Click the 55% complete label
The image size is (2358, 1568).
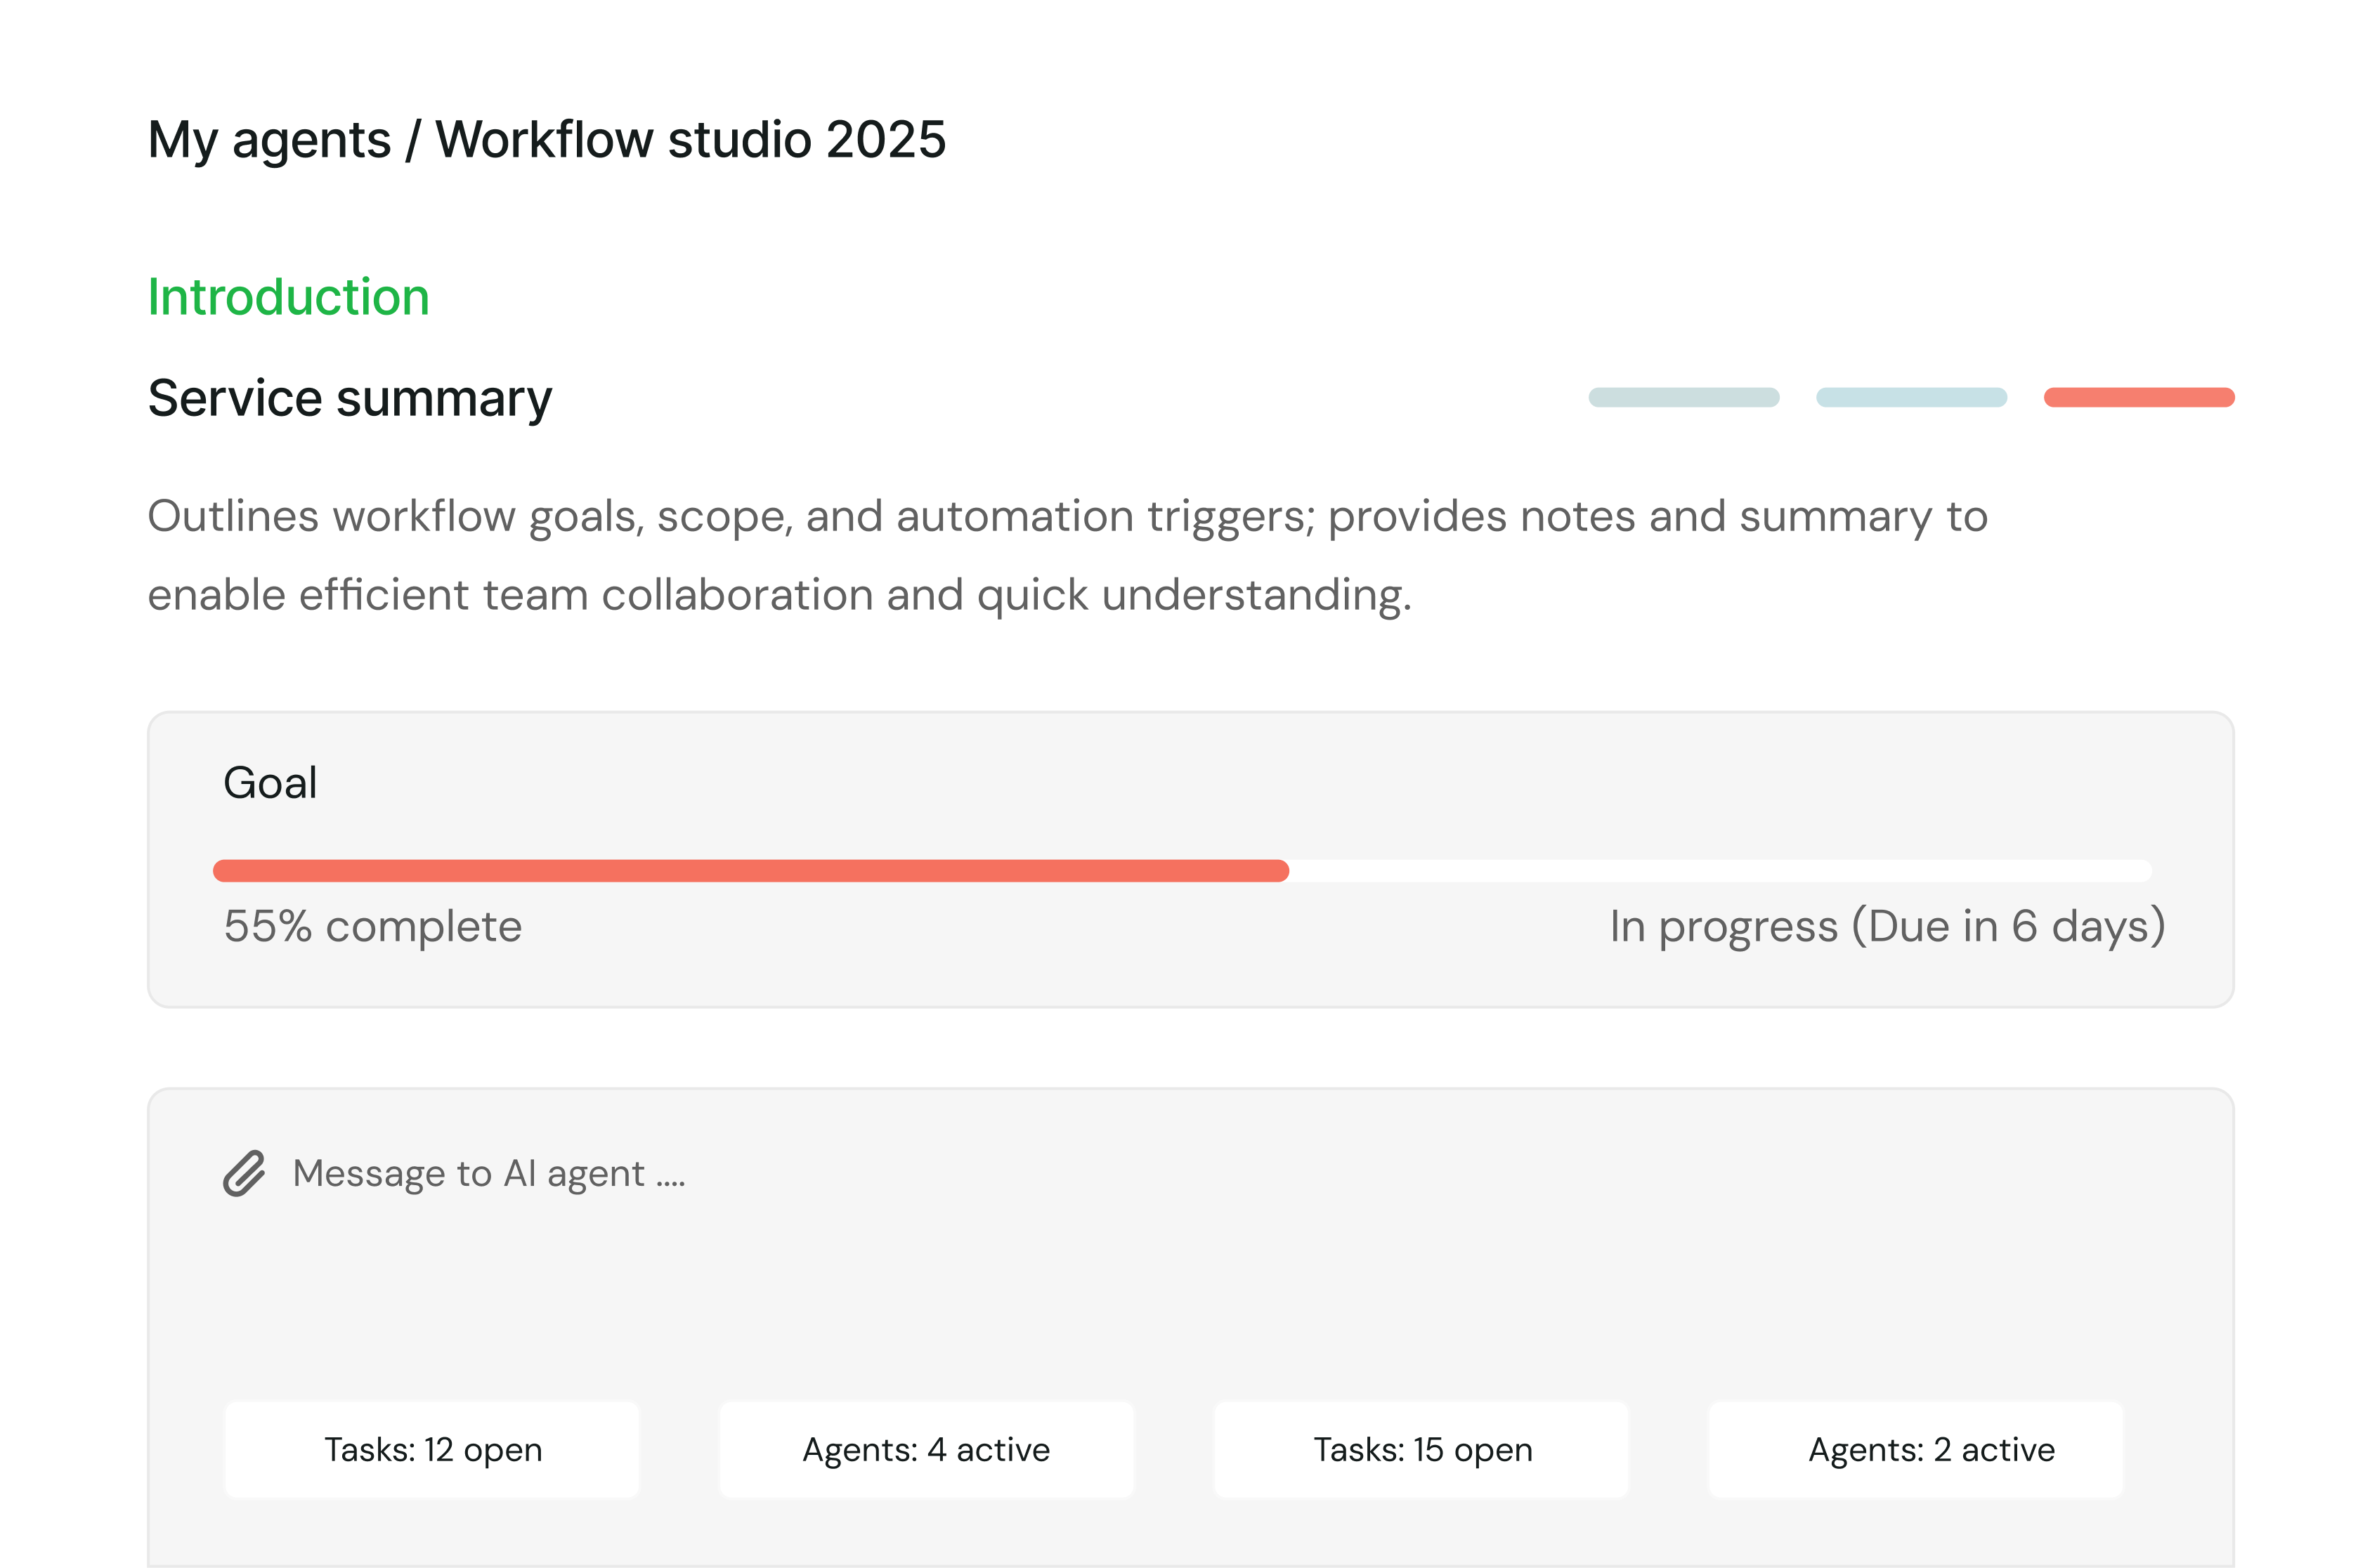(x=372, y=926)
